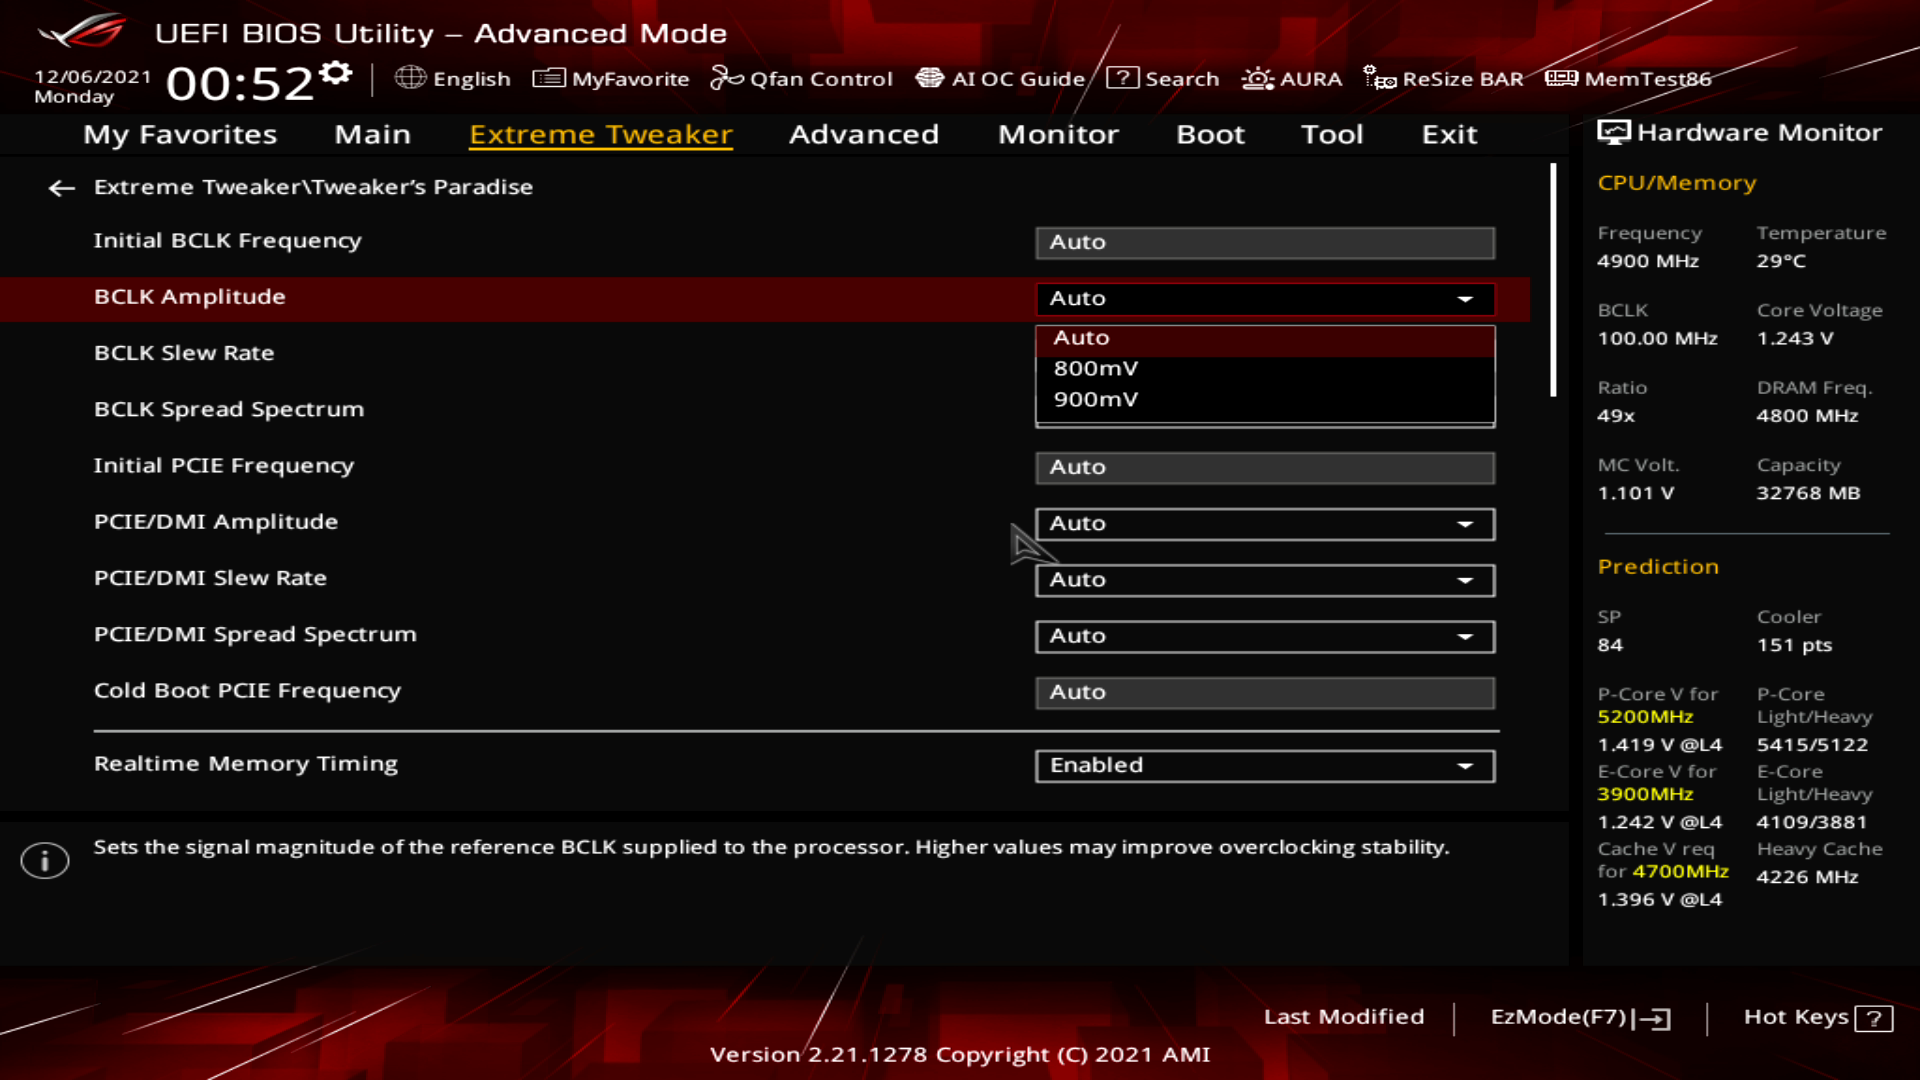This screenshot has height=1080, width=1920.
Task: Switch to the Monitor tab
Action: coord(1058,134)
